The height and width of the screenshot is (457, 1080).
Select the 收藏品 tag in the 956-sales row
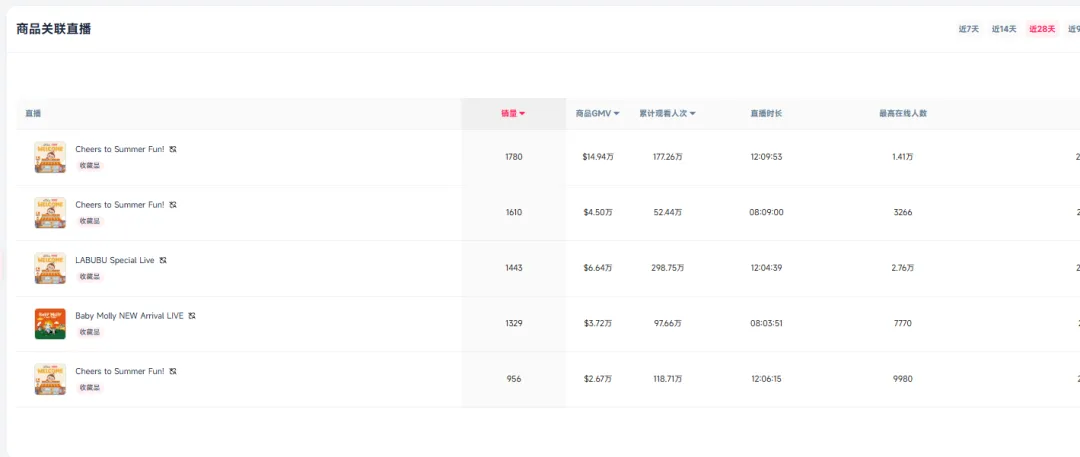[90, 387]
